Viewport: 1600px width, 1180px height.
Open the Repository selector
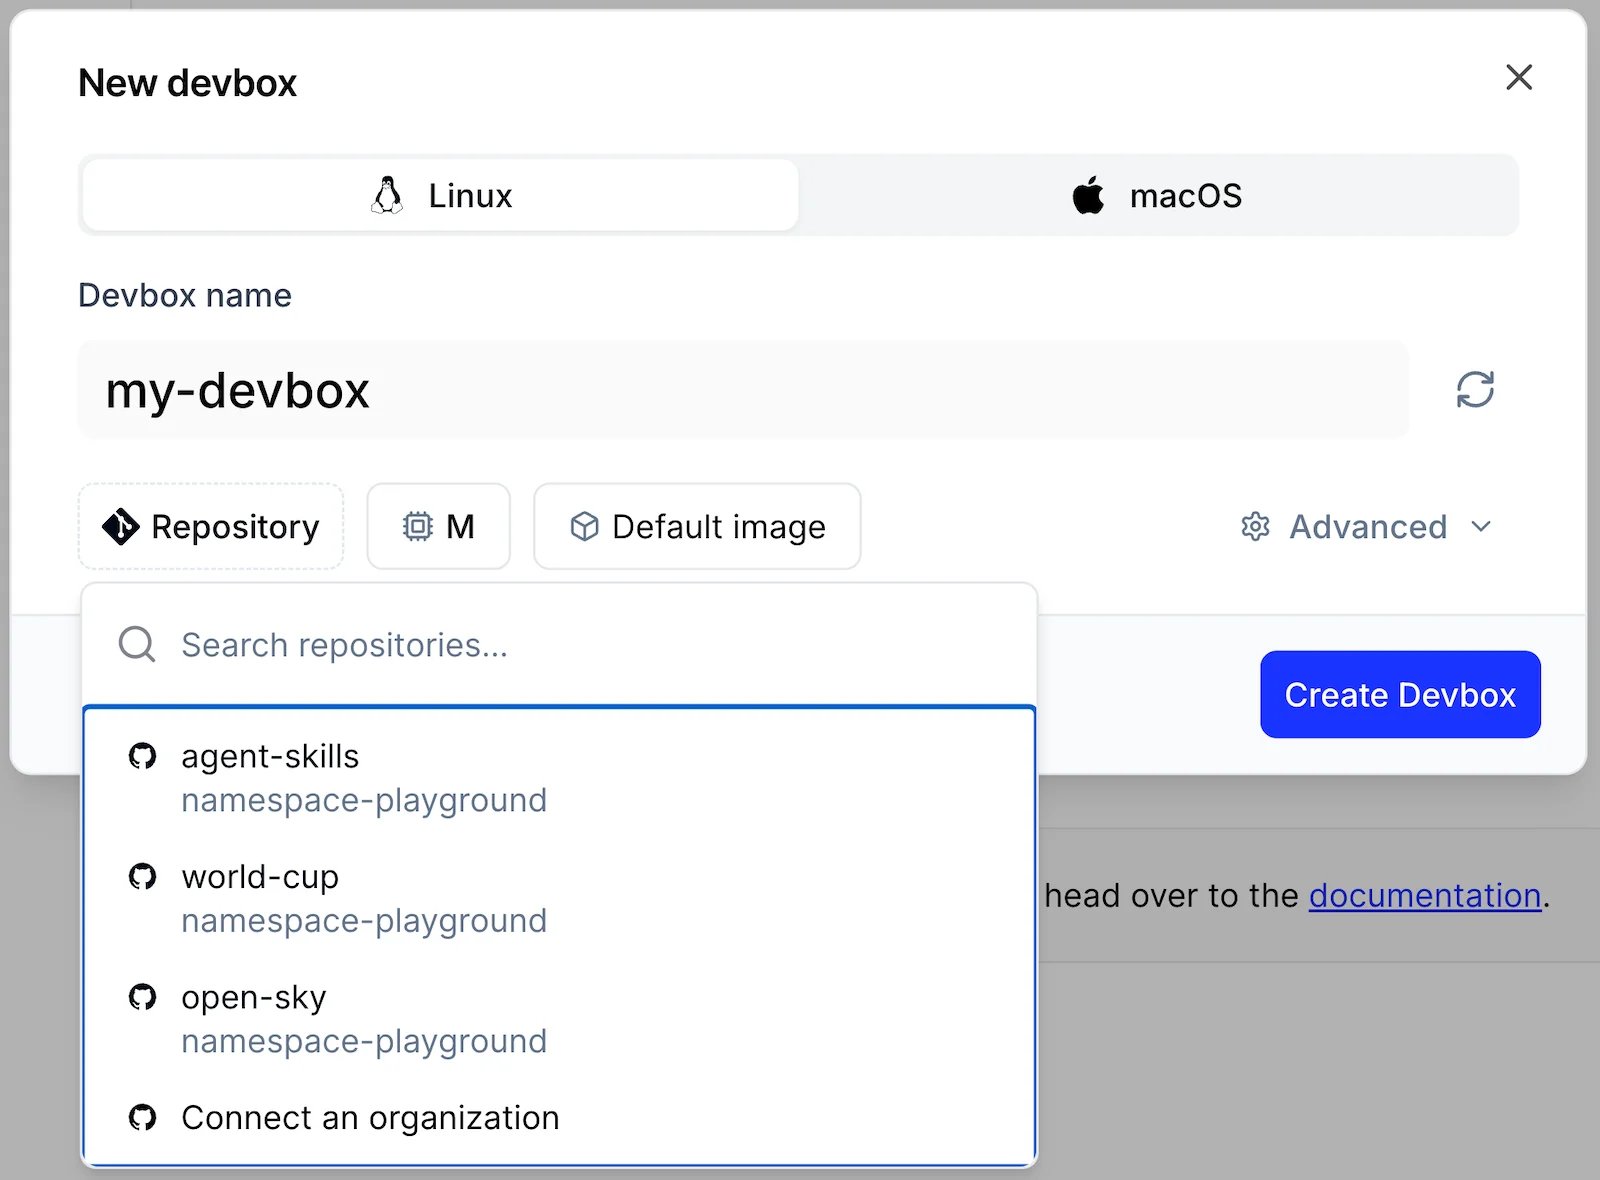point(211,526)
